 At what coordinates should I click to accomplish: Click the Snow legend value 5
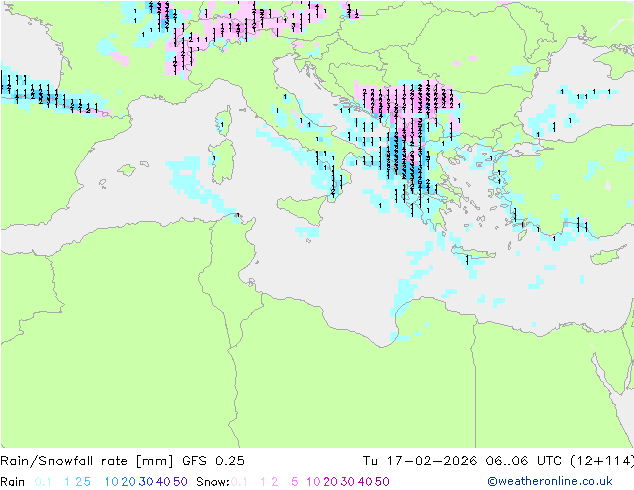(x=294, y=482)
